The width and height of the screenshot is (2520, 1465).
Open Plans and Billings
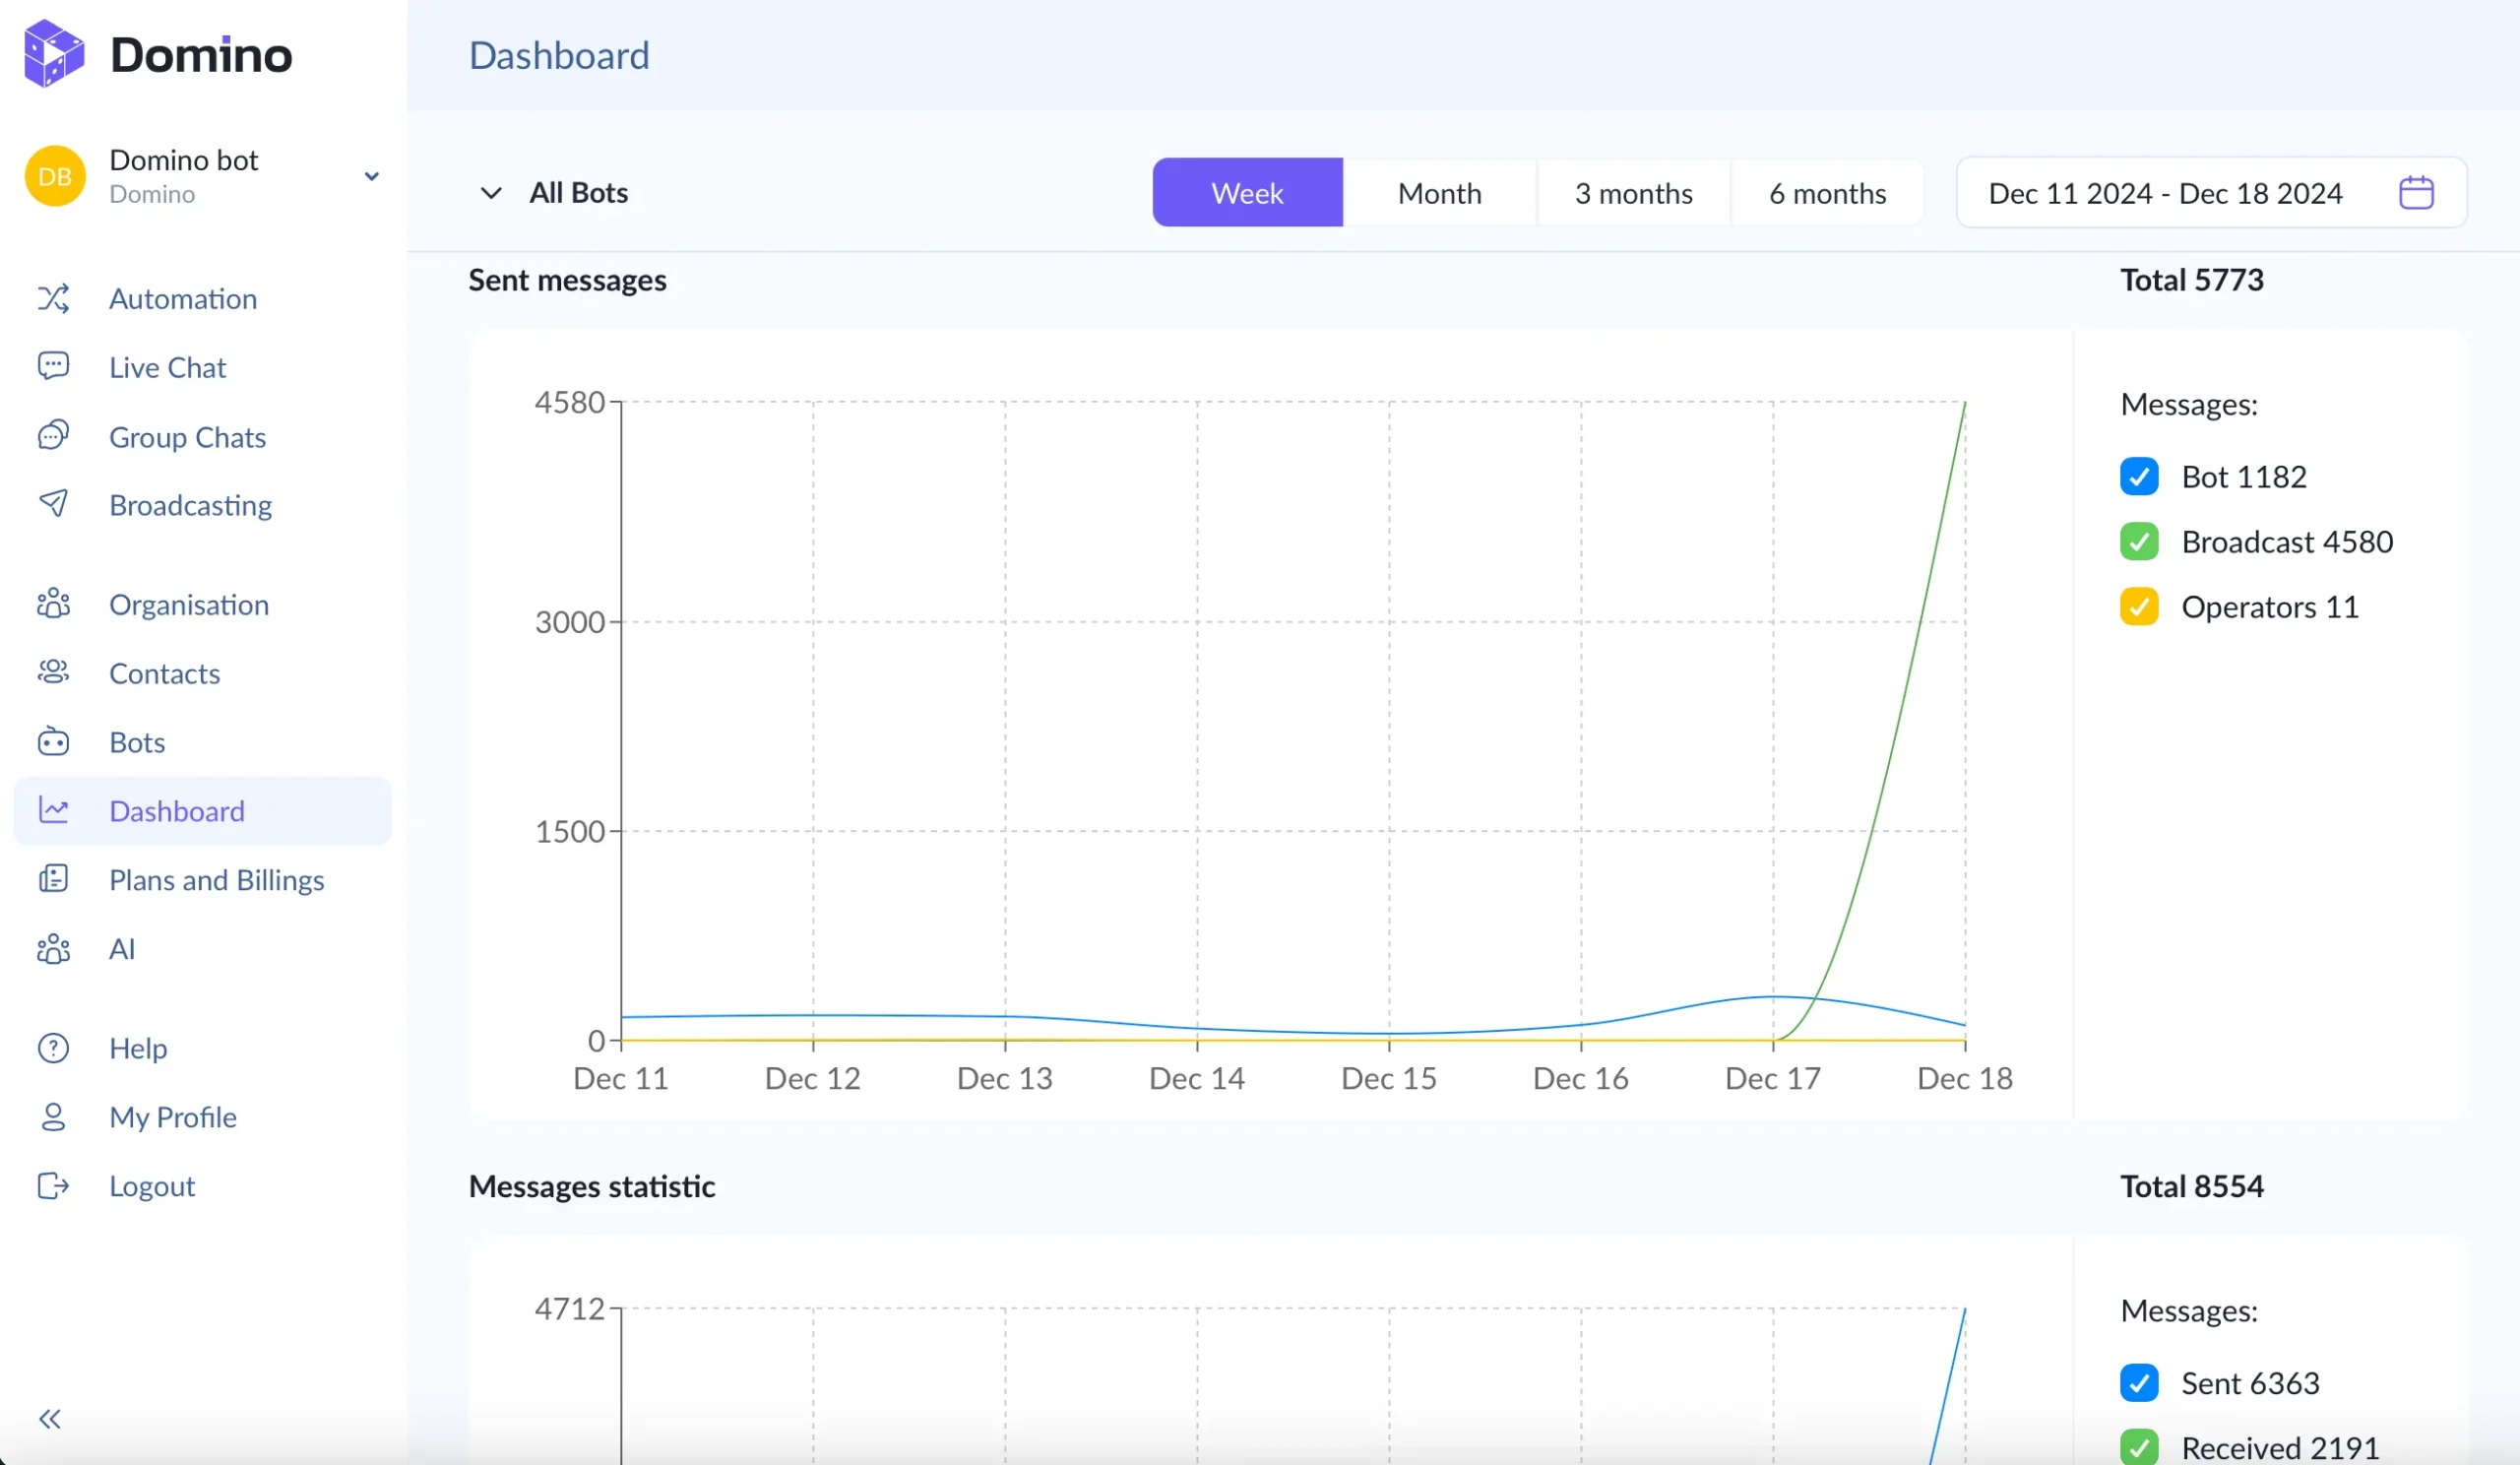click(217, 880)
